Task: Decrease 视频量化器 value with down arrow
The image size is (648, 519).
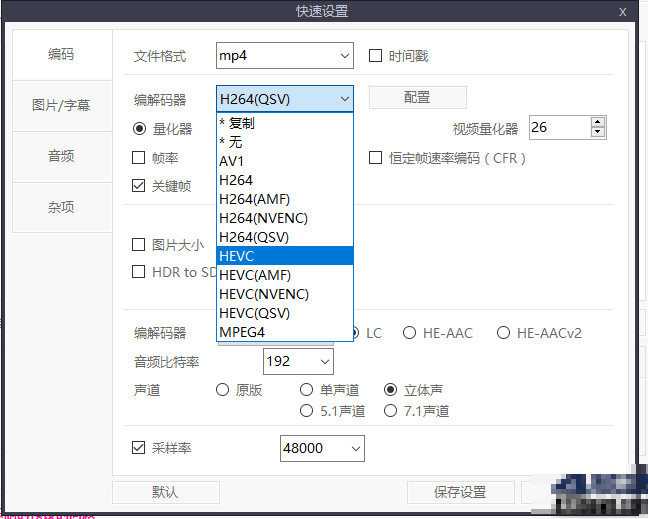Action: (x=598, y=132)
